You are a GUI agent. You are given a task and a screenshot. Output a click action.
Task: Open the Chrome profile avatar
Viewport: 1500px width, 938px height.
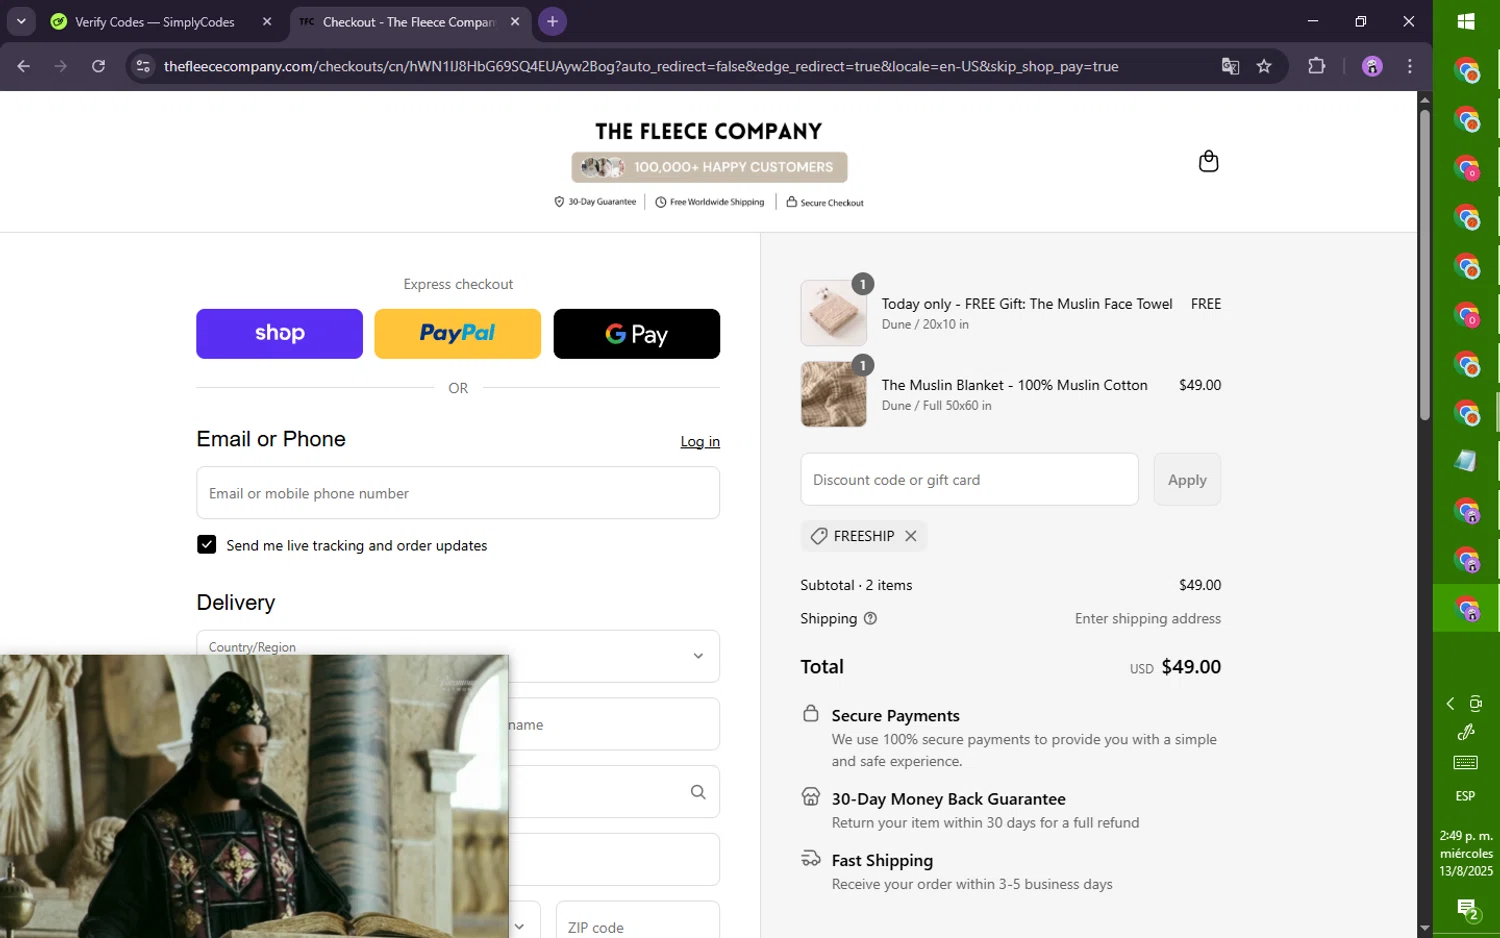[1372, 66]
